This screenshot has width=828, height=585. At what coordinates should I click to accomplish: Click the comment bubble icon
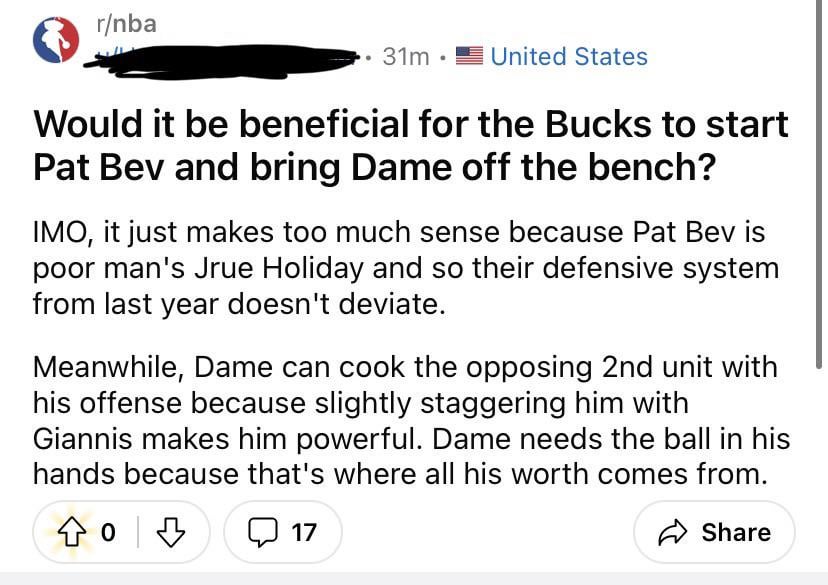(x=261, y=532)
